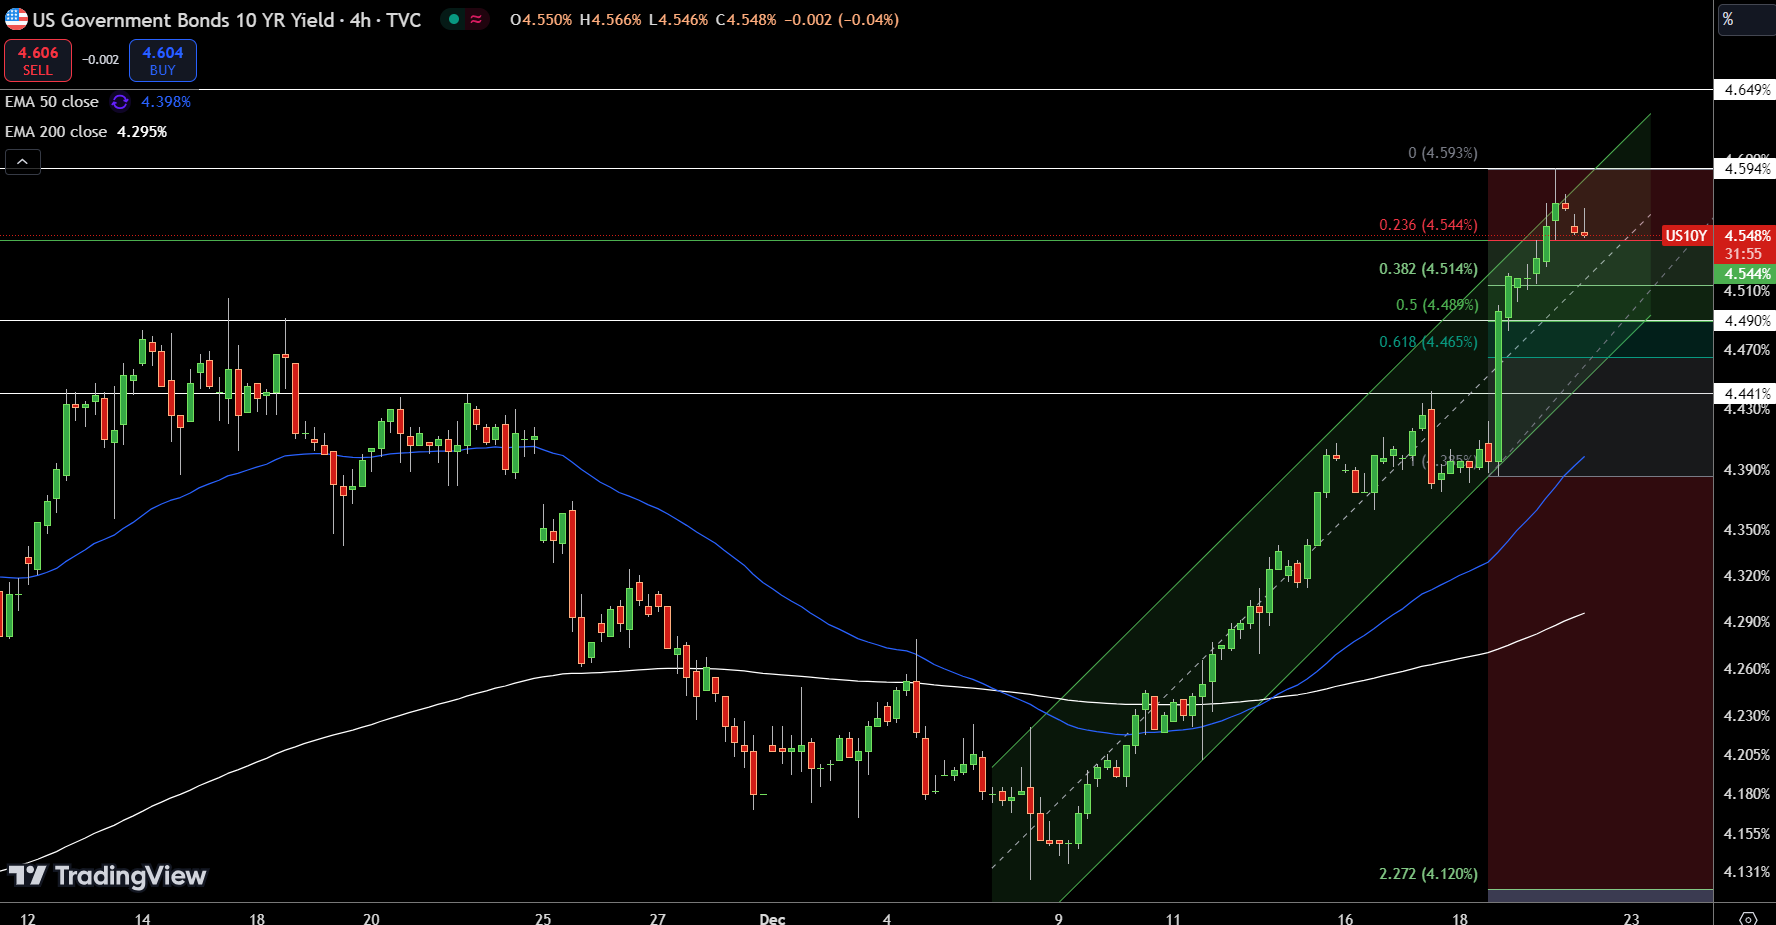This screenshot has height=925, width=1776.
Task: Click the Close value C4.548% in header
Action: 746,20
